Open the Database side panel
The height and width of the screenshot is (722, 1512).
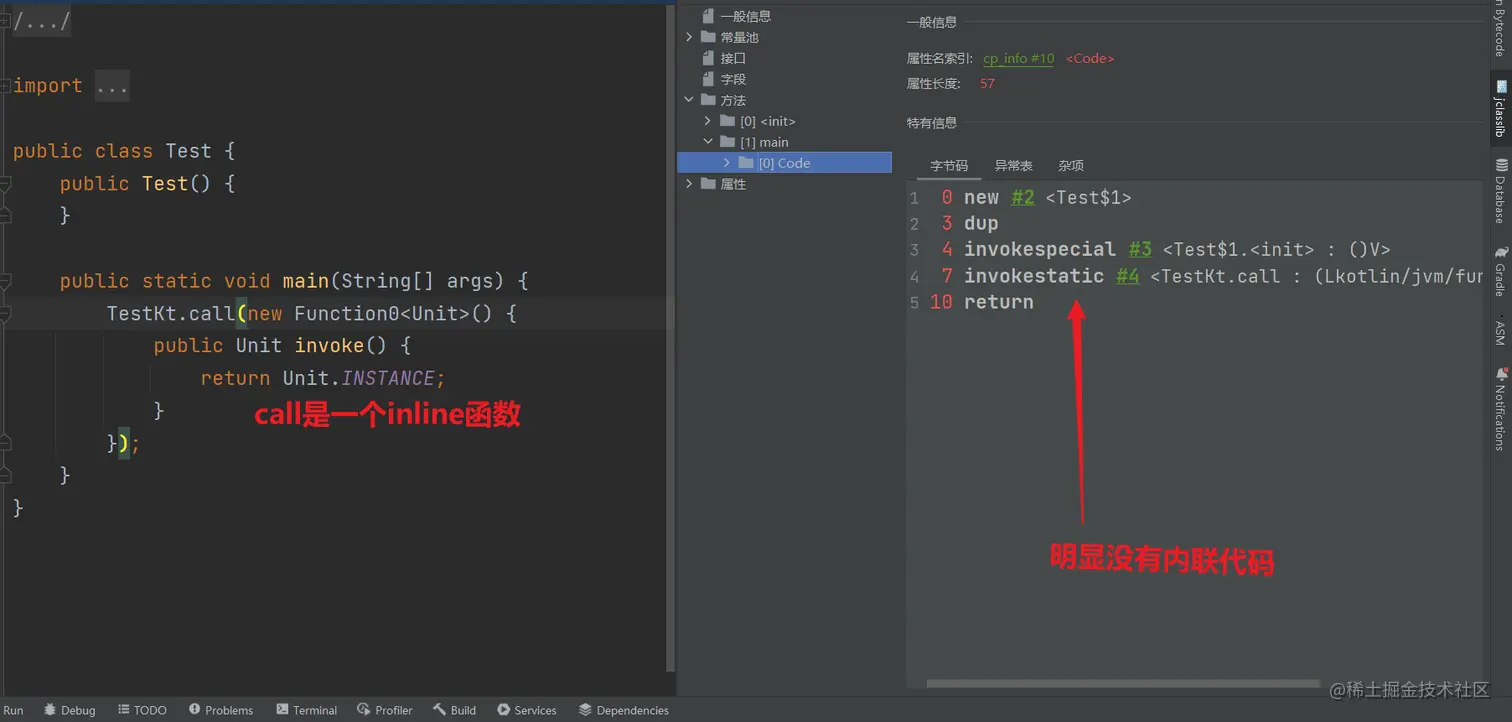click(x=1500, y=190)
